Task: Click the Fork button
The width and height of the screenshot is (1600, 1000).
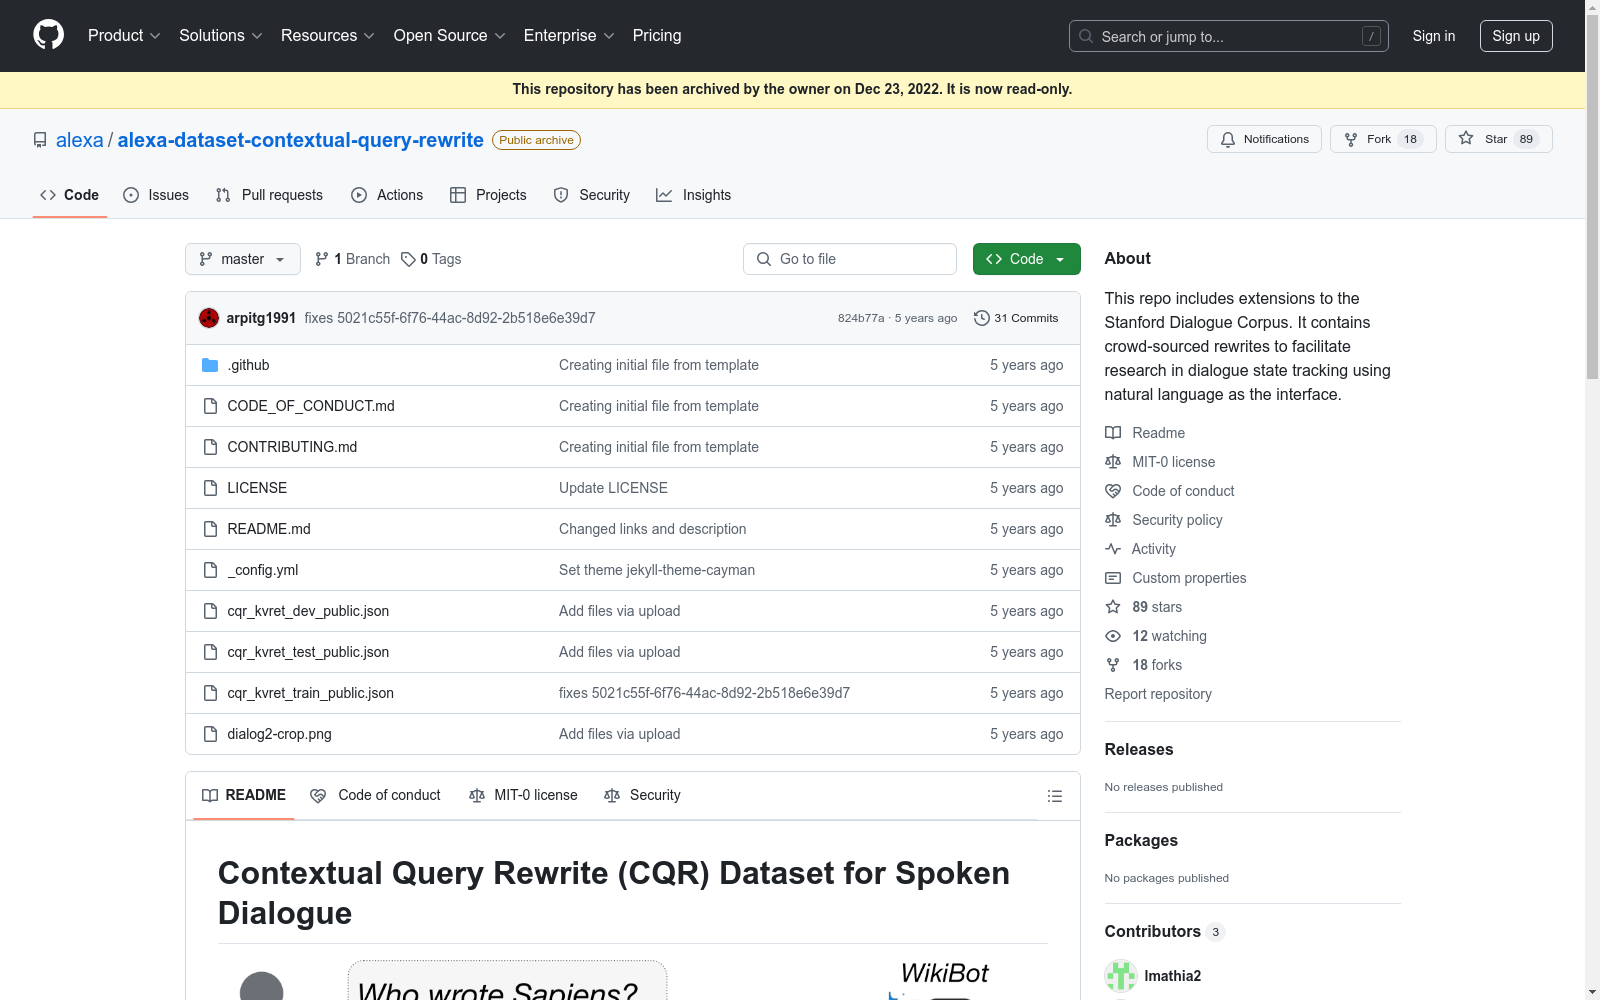Action: [x=1383, y=139]
